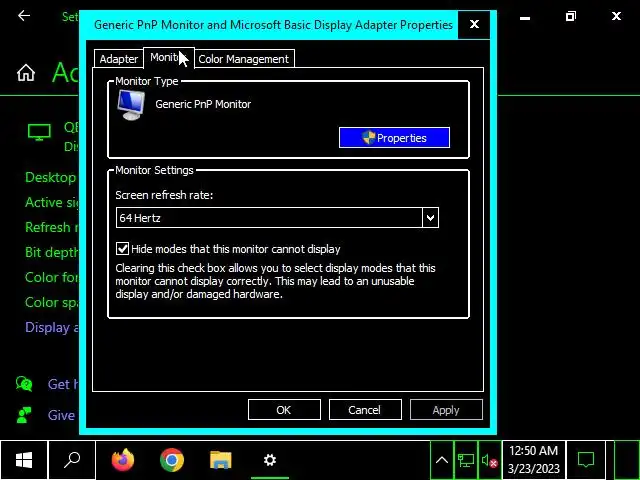
Task: Click the network status tray icon
Action: [466, 460]
